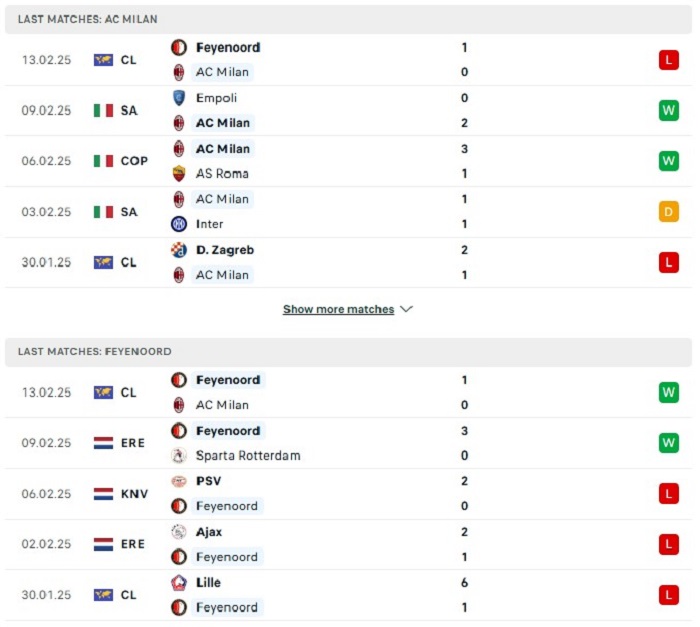Screen dimensions: 700x627
Task: Click the Sparta Rotterdam crest icon
Action: coord(179,456)
